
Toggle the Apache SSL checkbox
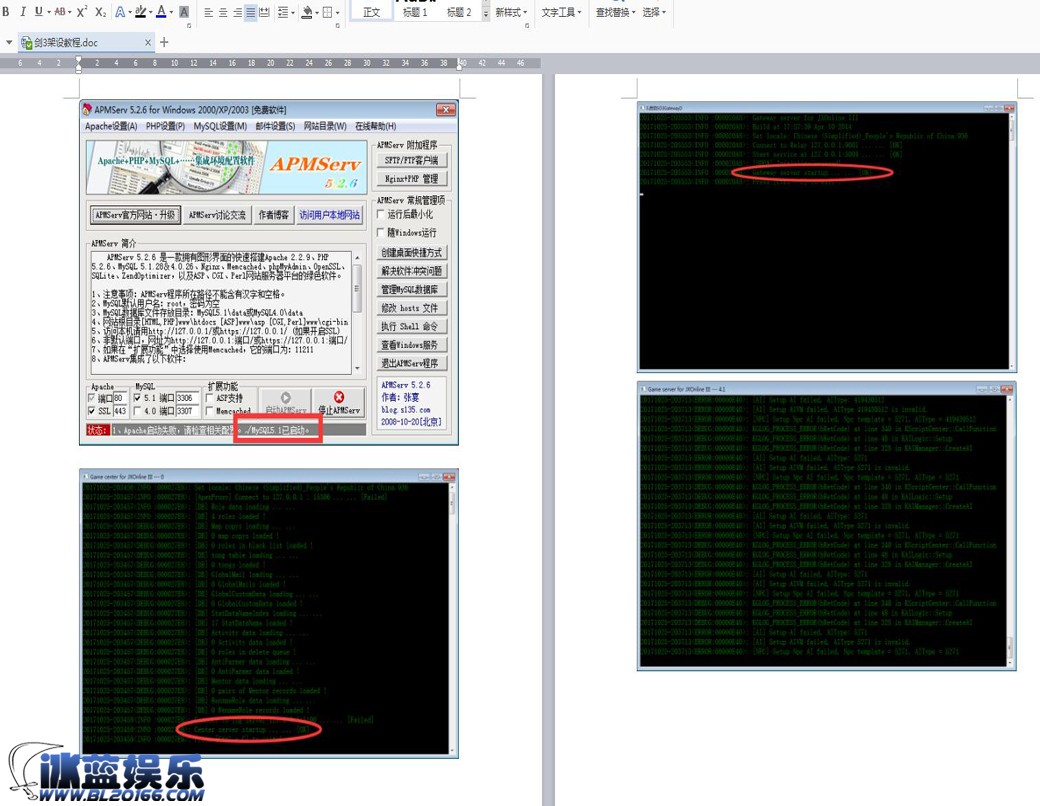tap(92, 411)
